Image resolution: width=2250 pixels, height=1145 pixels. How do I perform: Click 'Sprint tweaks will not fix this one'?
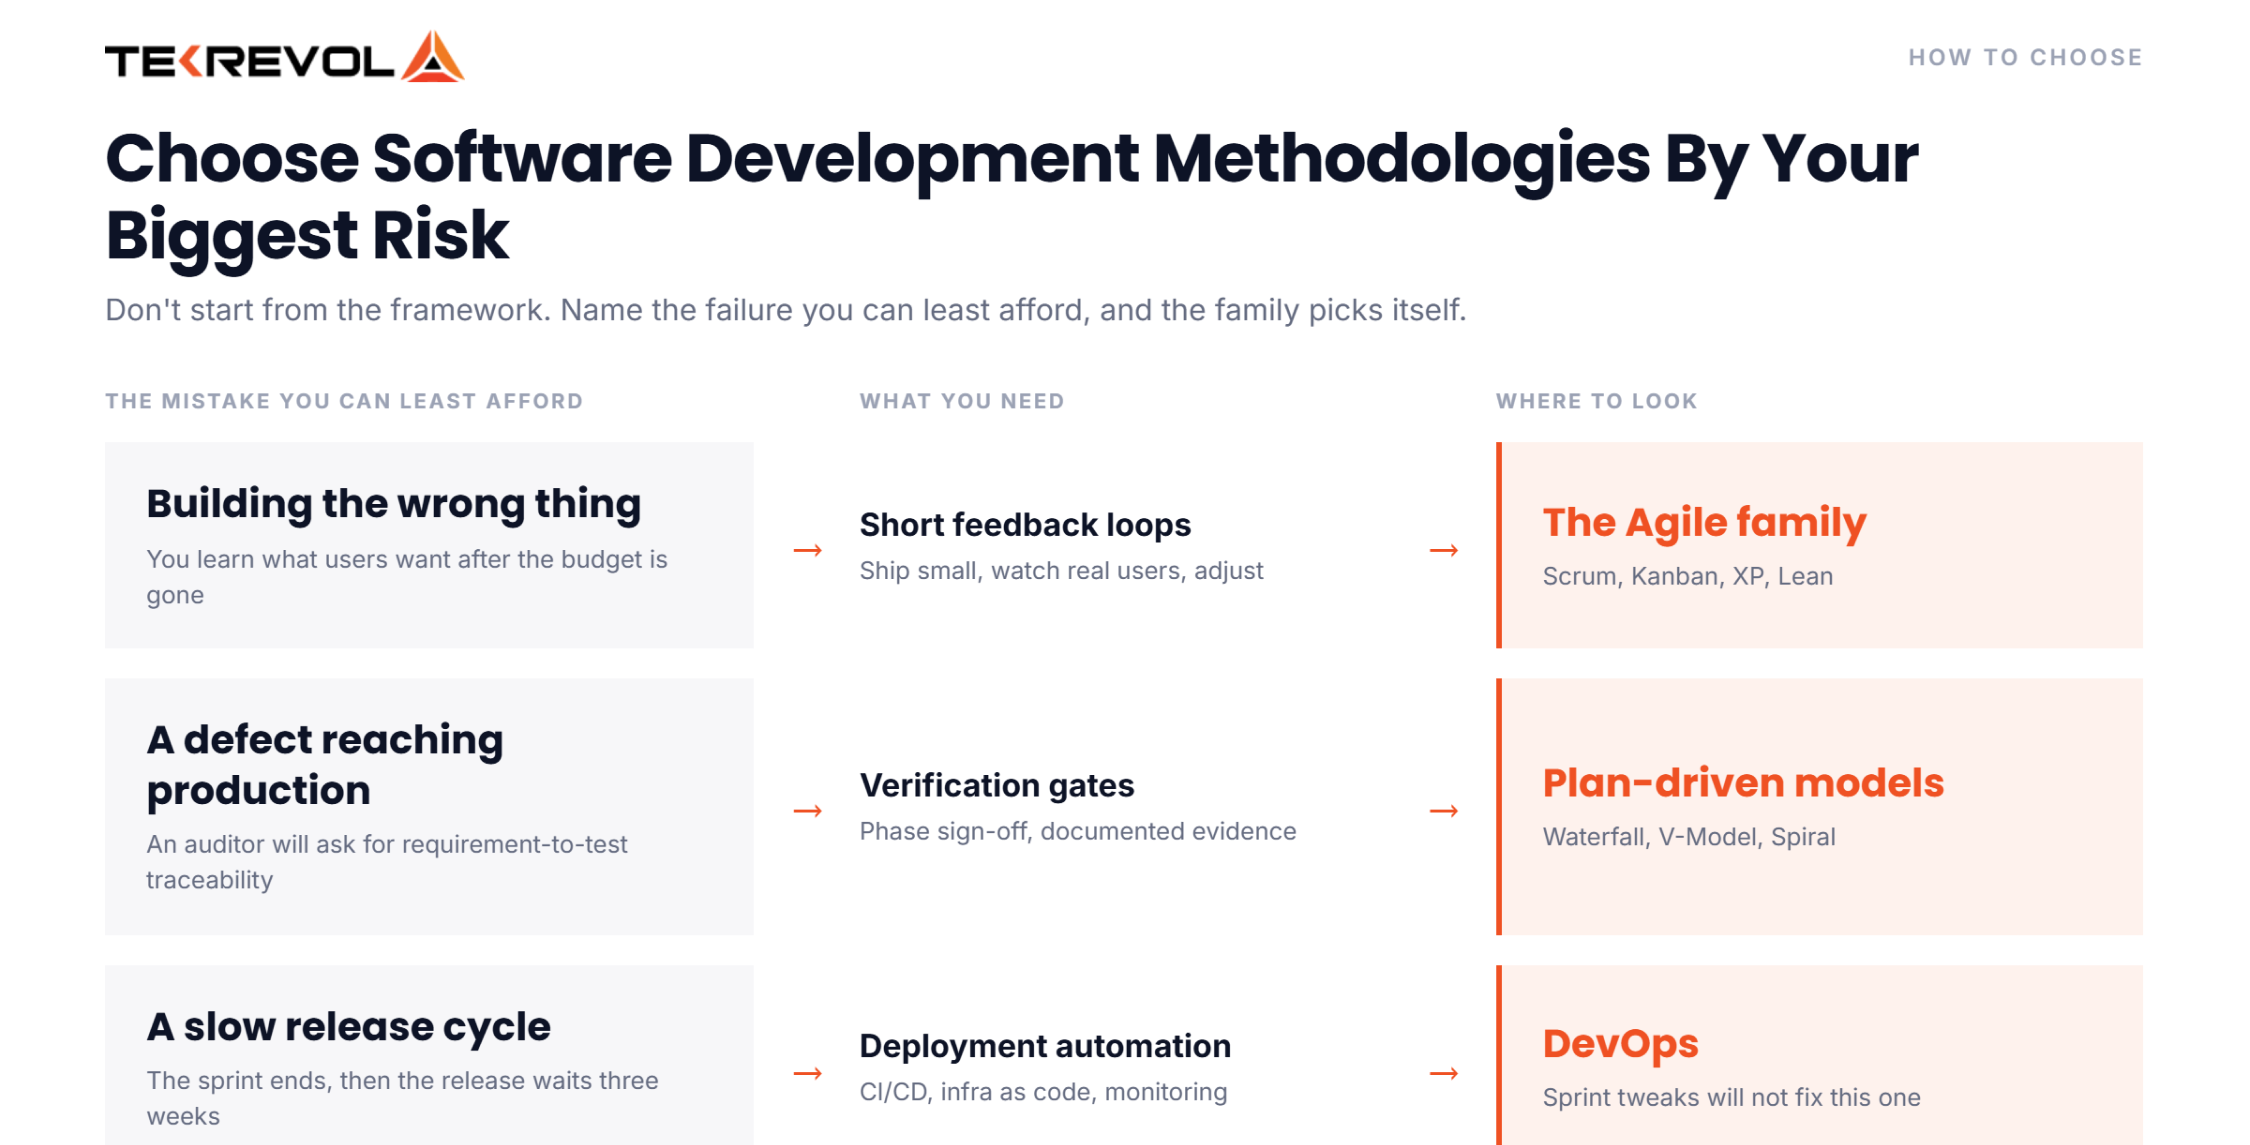point(1731,1098)
